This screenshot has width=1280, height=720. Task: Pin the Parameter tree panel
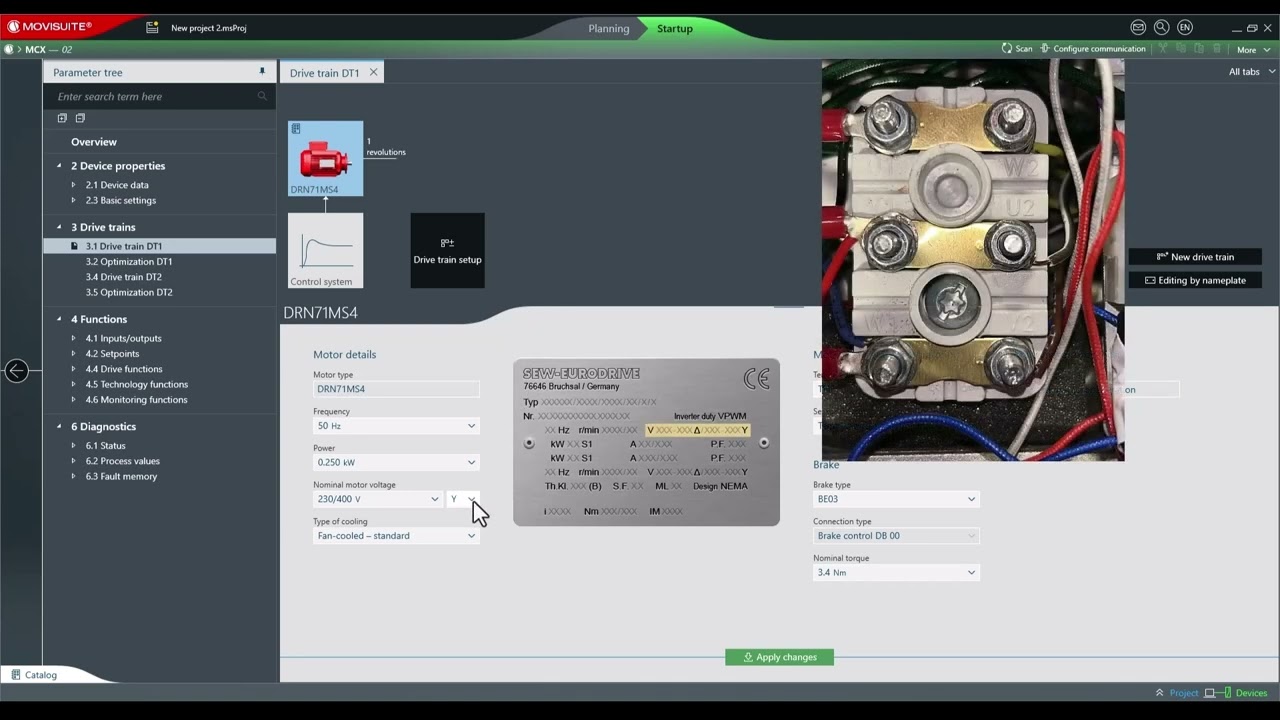click(x=262, y=72)
